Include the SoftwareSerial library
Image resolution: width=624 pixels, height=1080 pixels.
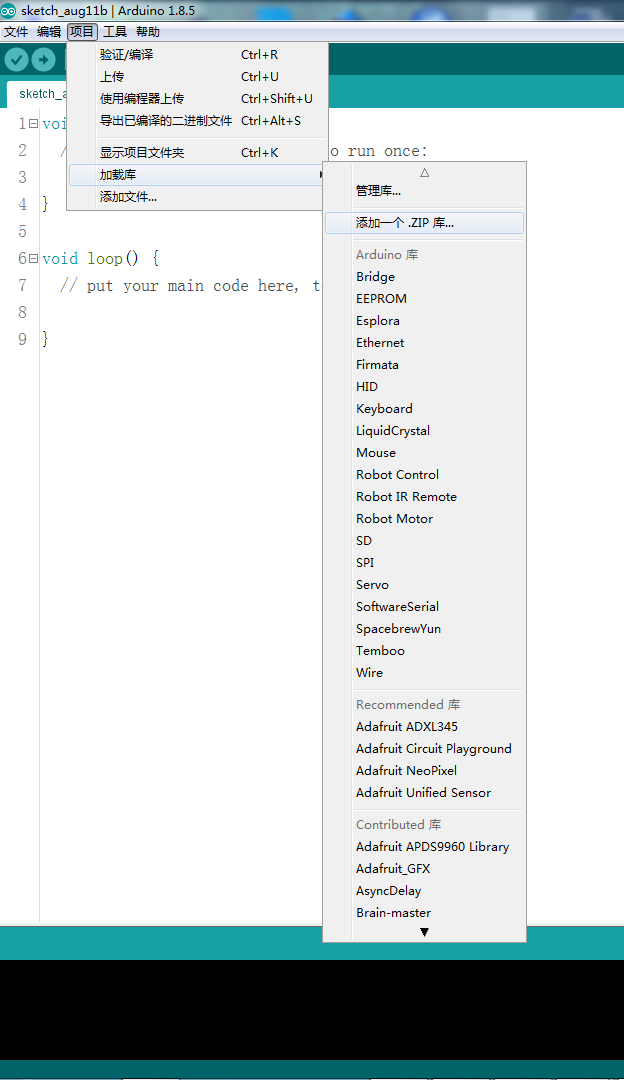[x=424, y=608]
